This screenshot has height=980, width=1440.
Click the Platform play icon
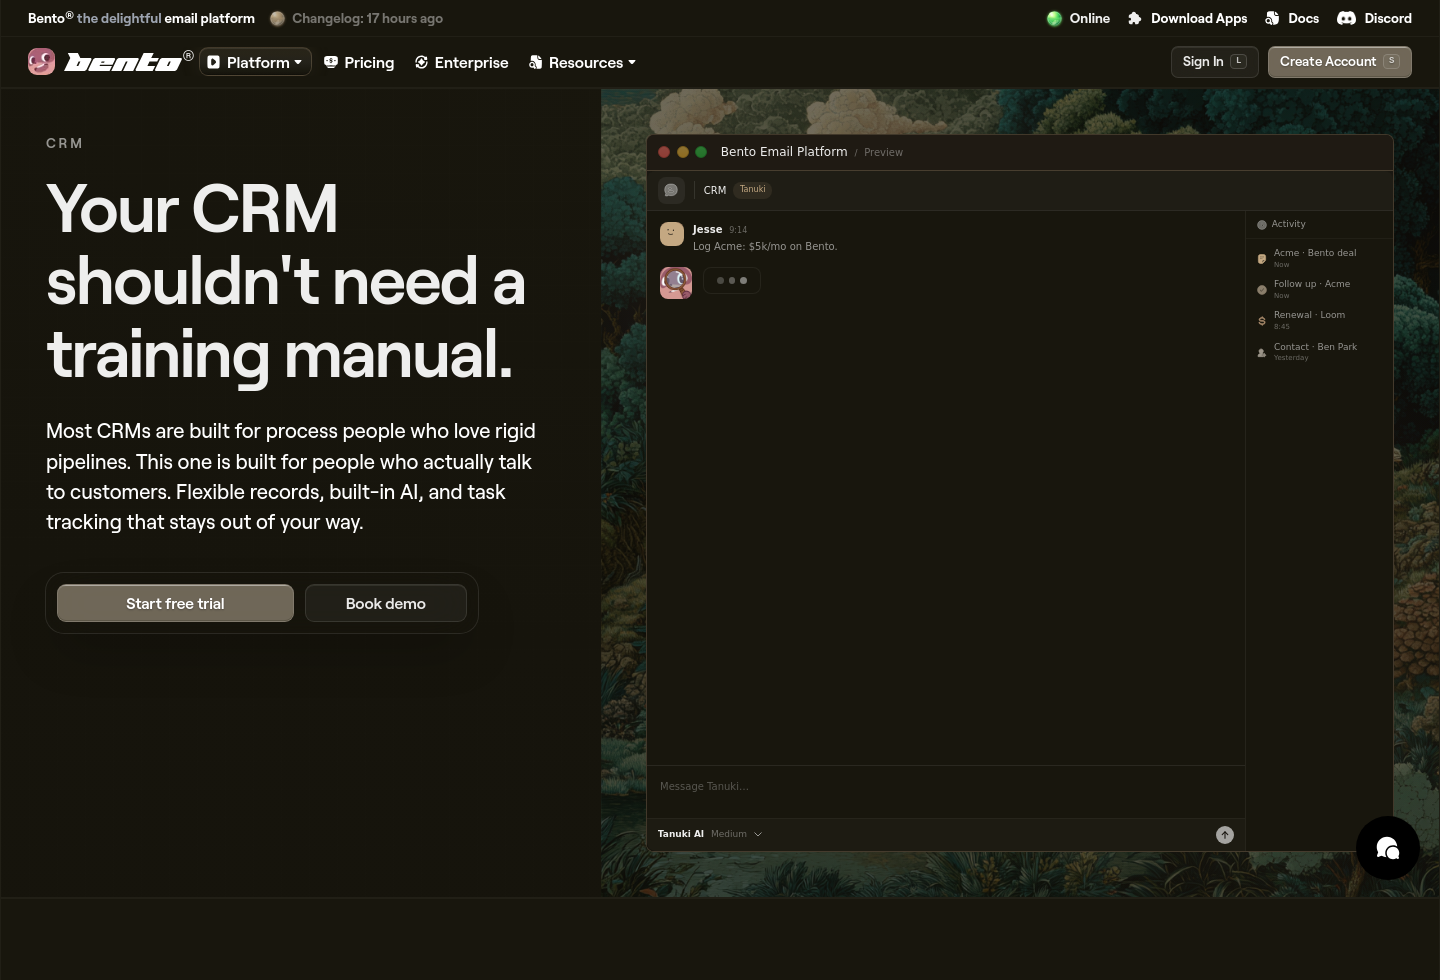tap(213, 62)
